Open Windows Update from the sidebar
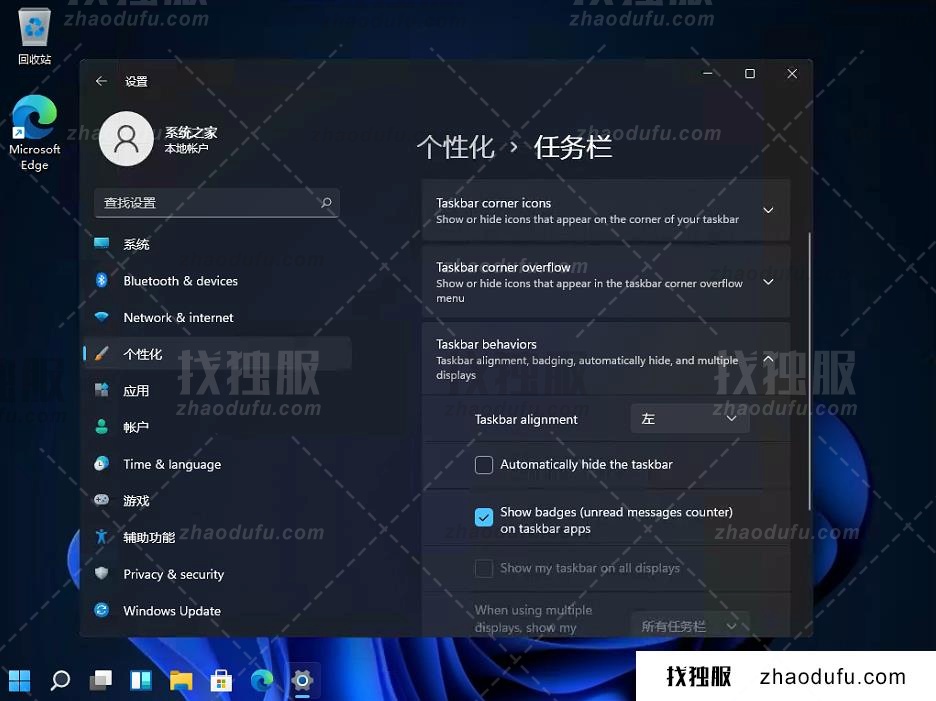 click(217, 611)
